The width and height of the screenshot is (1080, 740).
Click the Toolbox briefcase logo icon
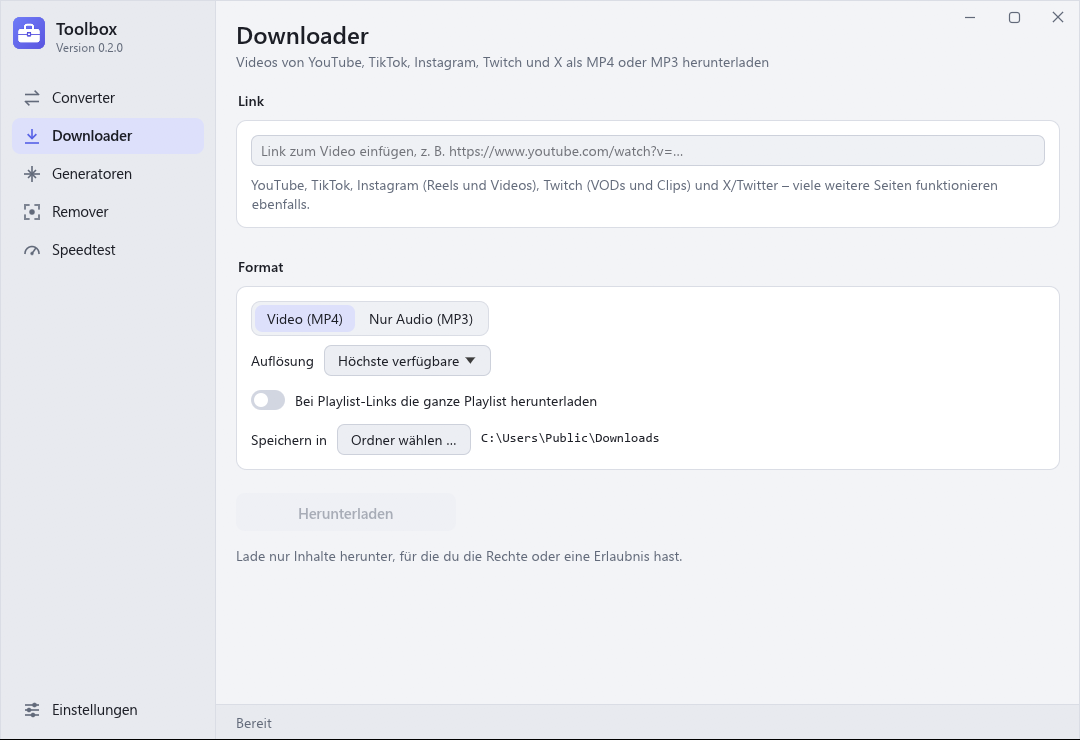pyautogui.click(x=29, y=33)
